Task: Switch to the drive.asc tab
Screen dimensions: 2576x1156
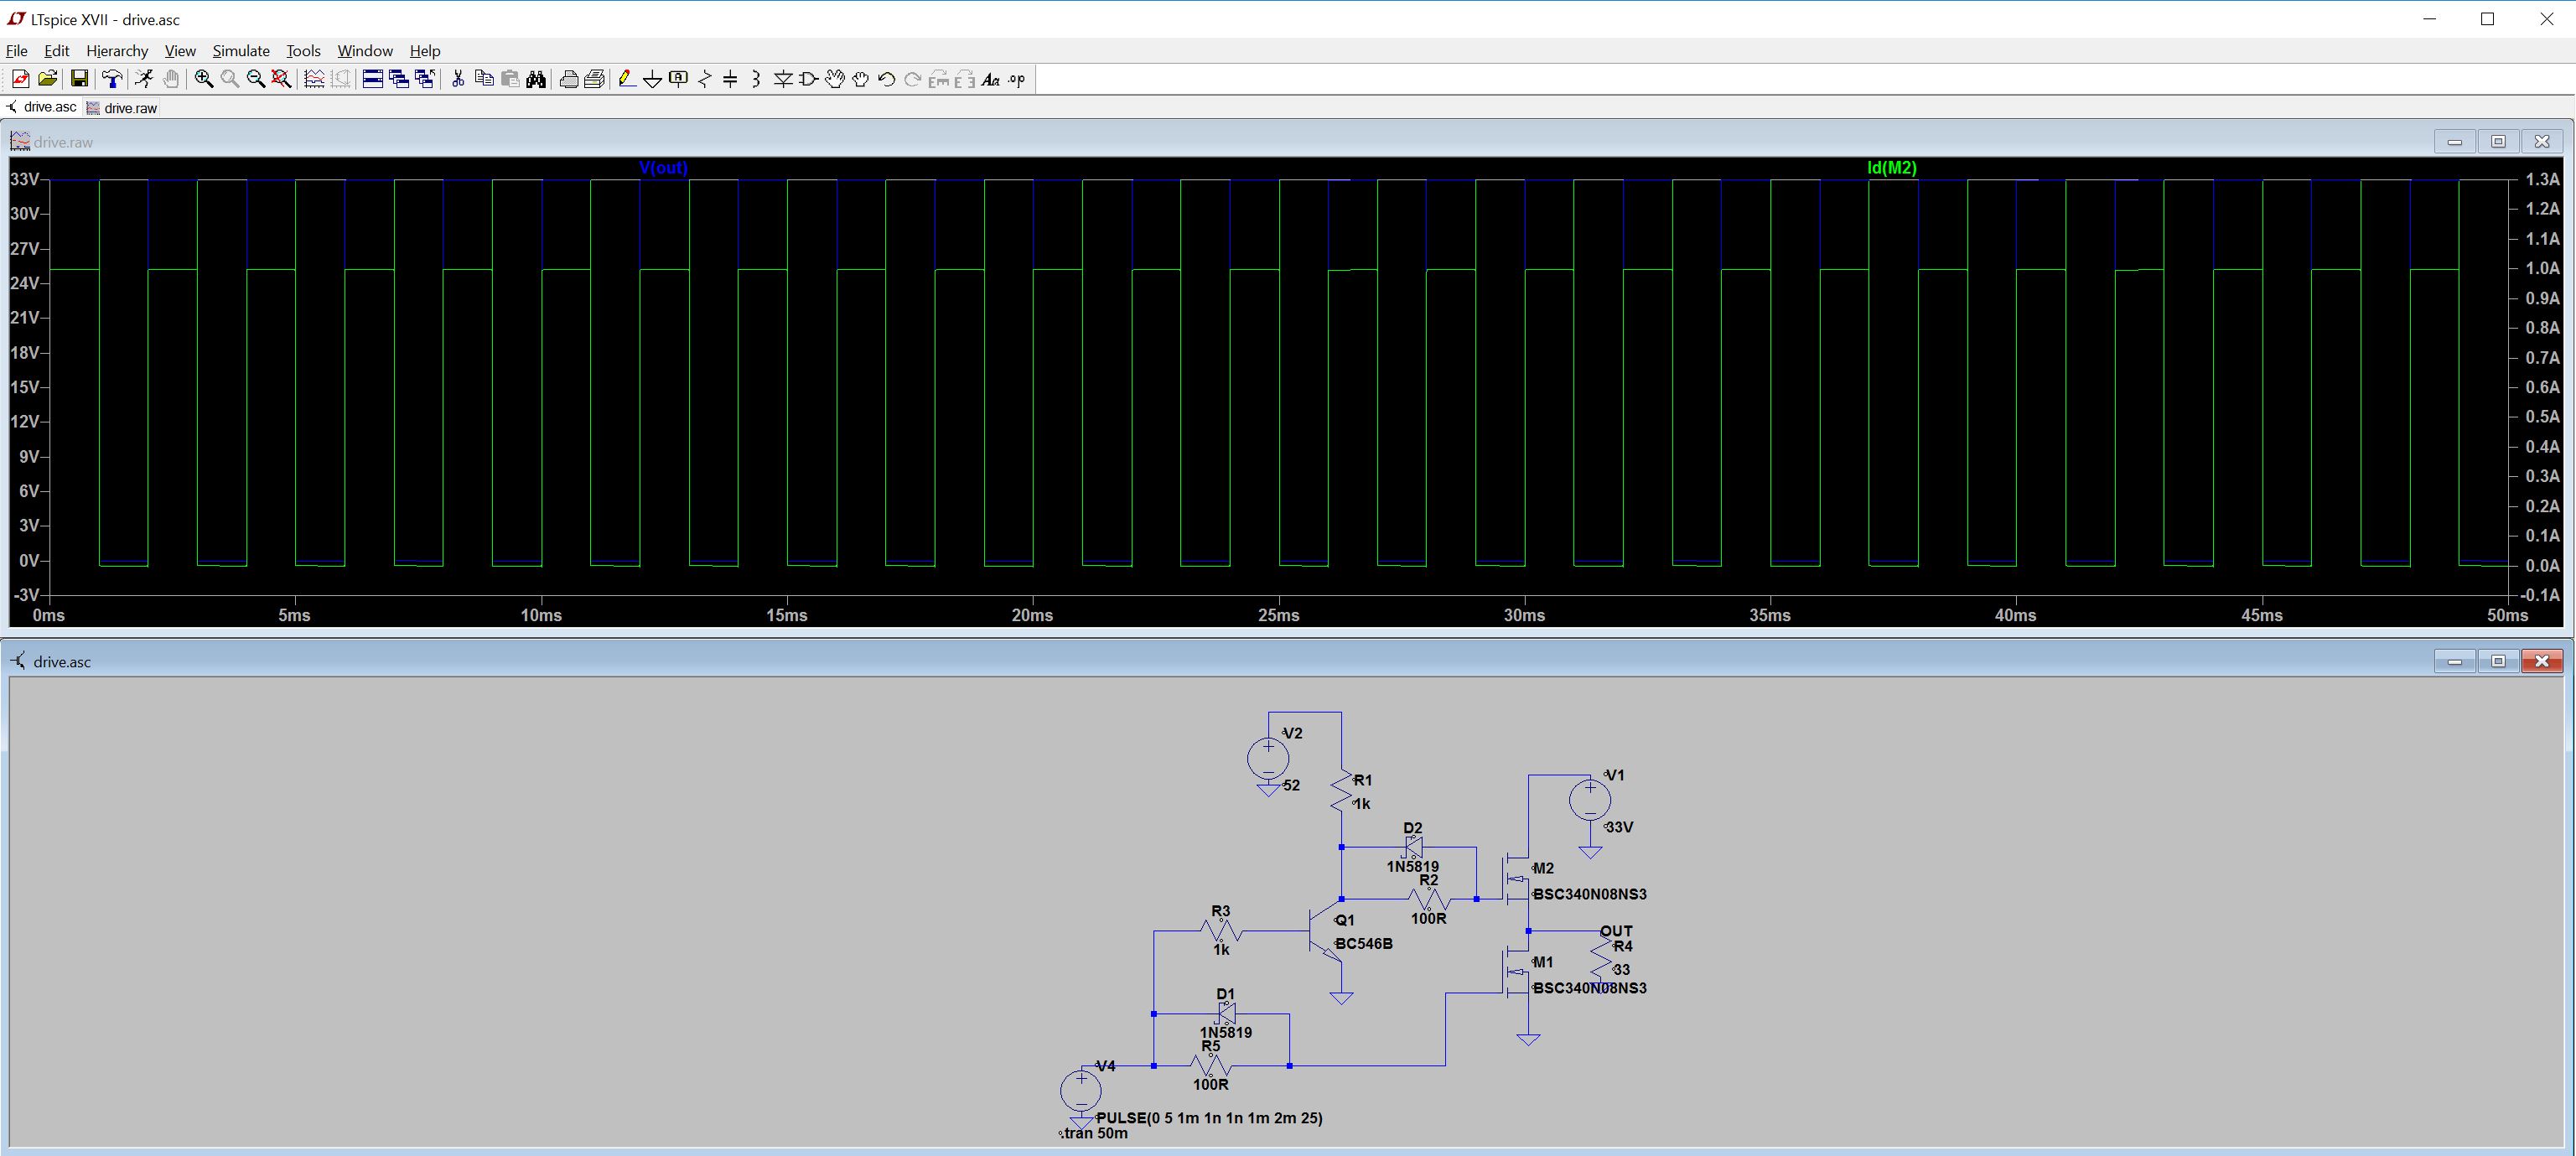Action: point(42,107)
